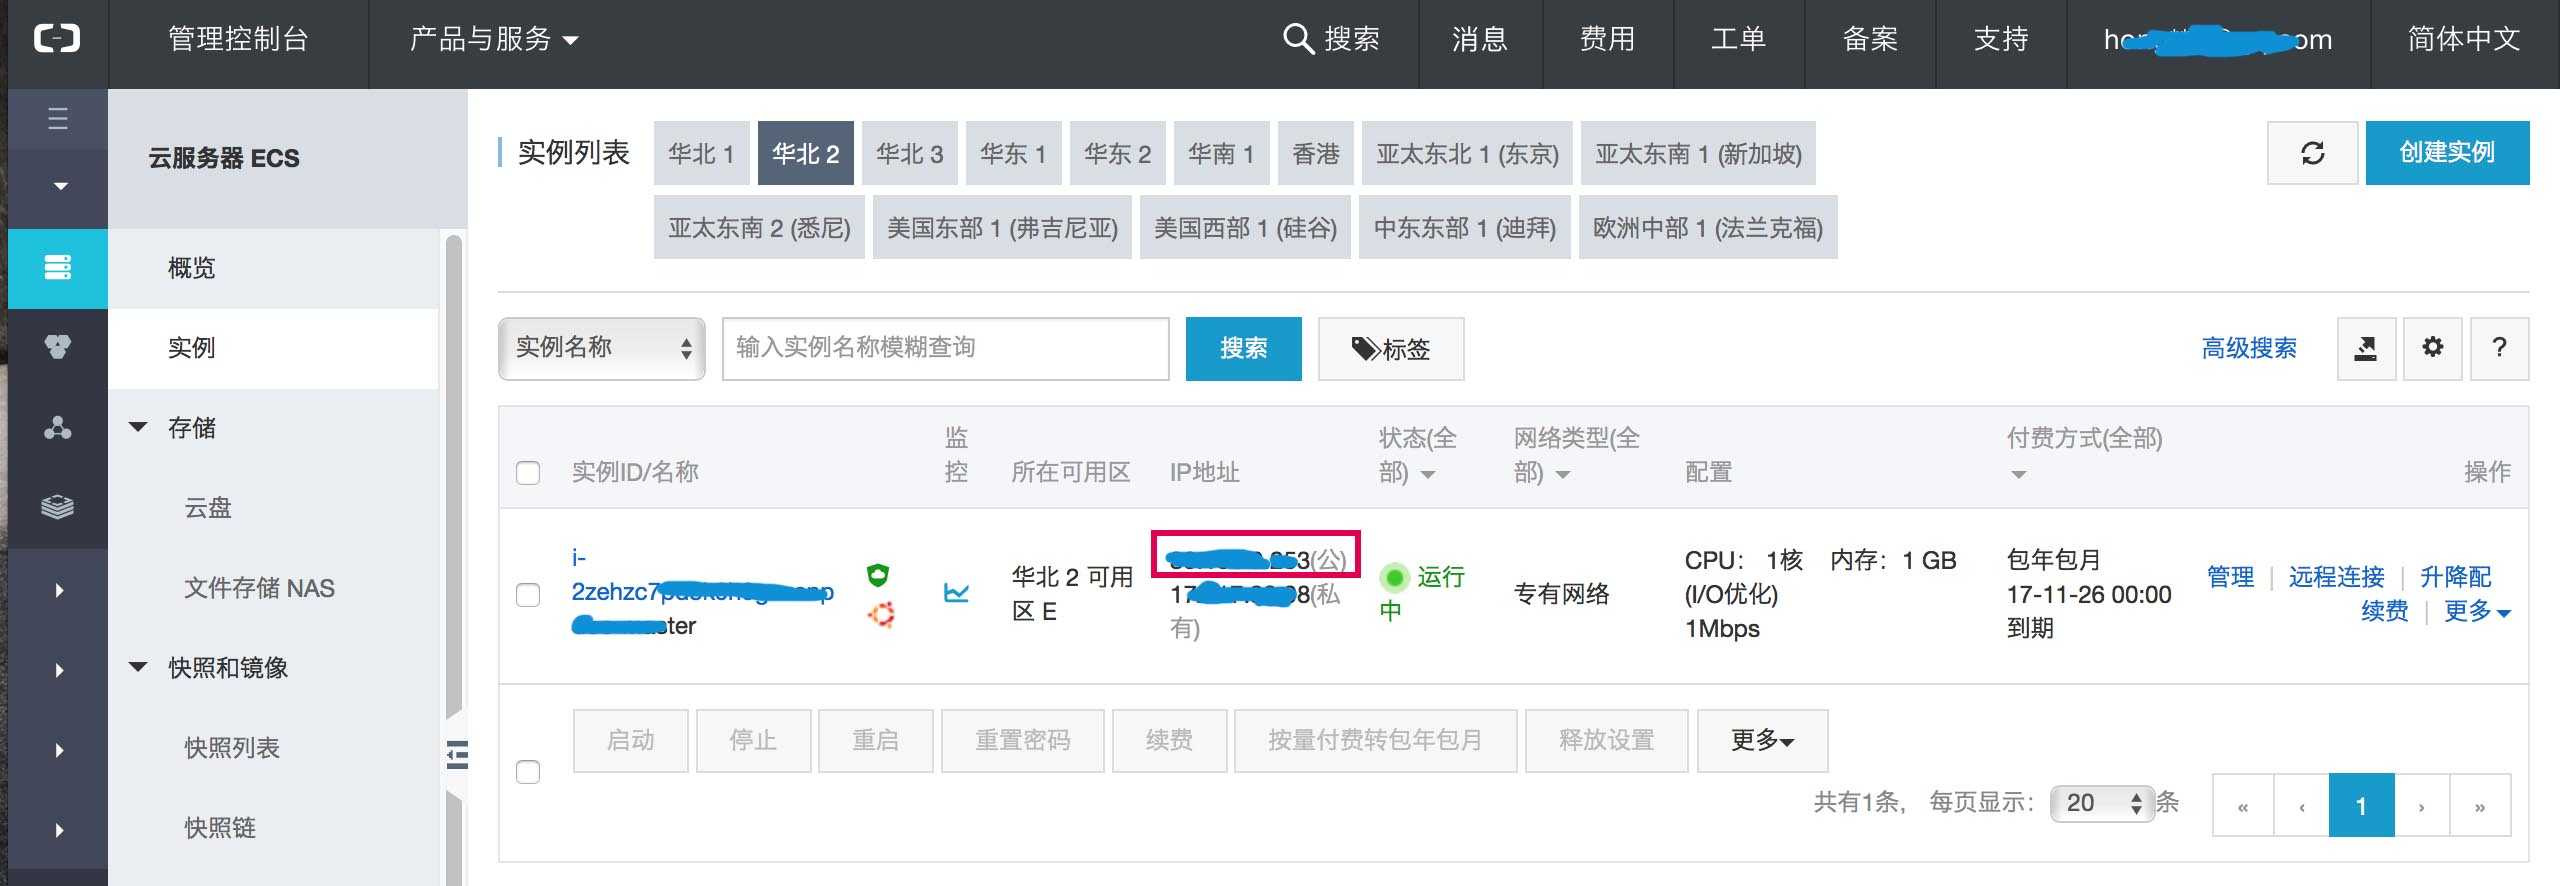This screenshot has height=886, width=2560.
Task: Open the icon directly below the ECS server icon
Action: pos(58,348)
